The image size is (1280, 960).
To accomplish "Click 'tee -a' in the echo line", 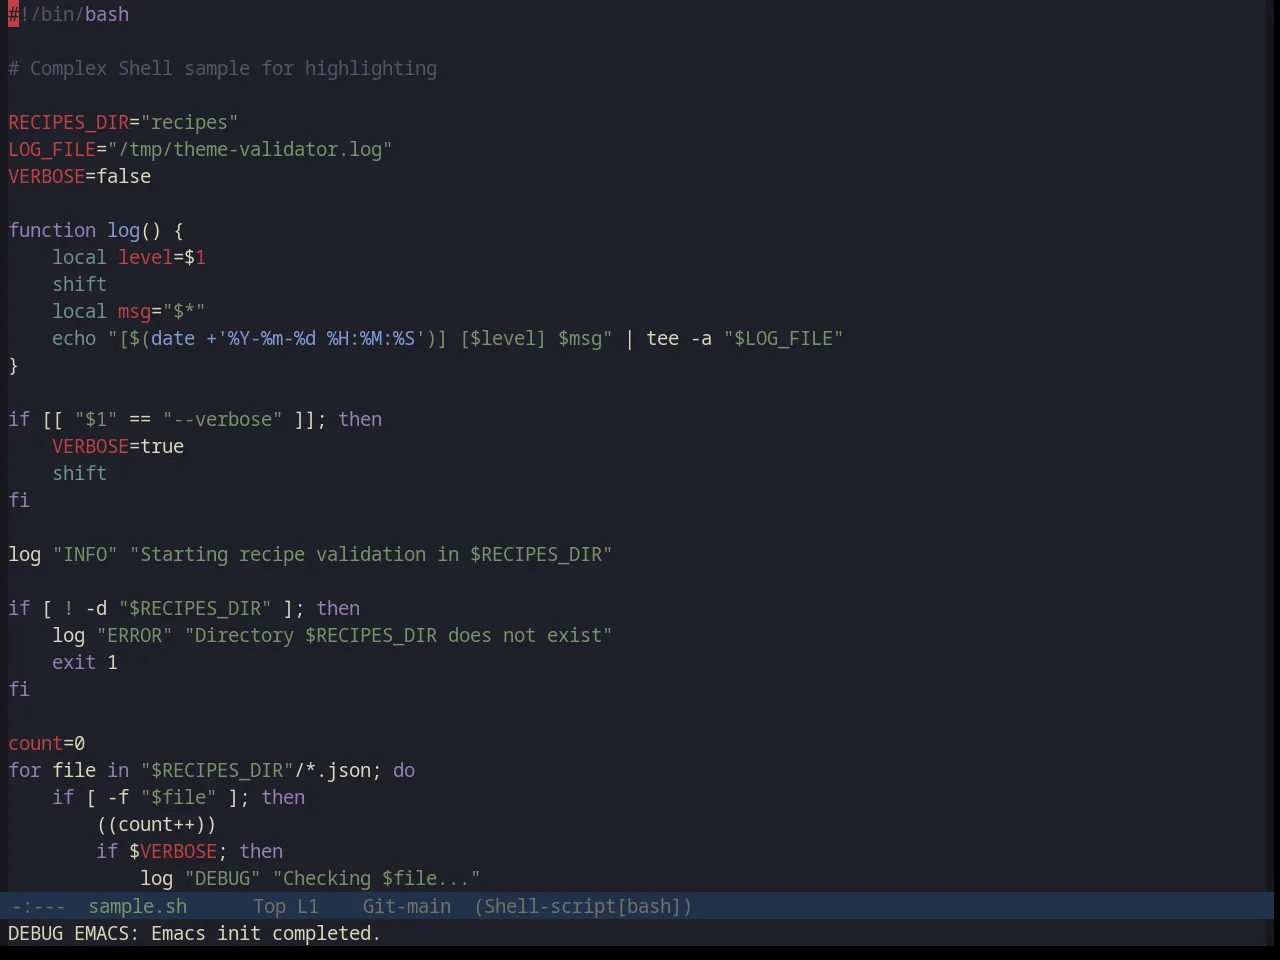I will coord(679,338).
